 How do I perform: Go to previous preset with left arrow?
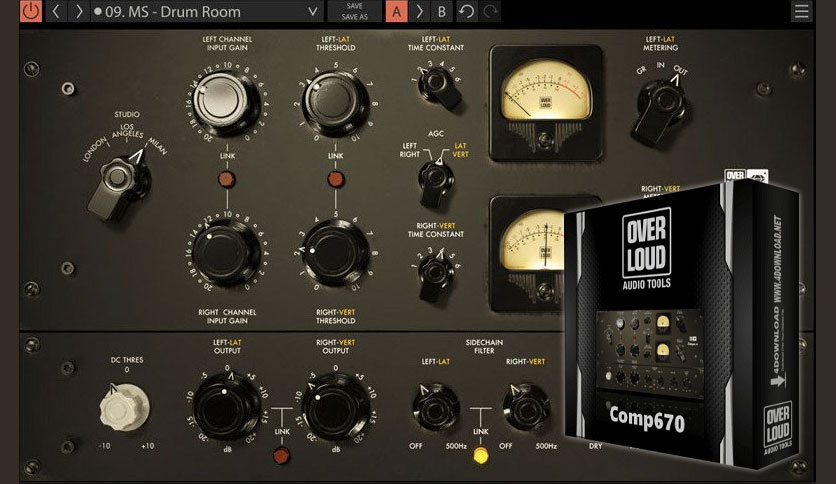tap(56, 11)
